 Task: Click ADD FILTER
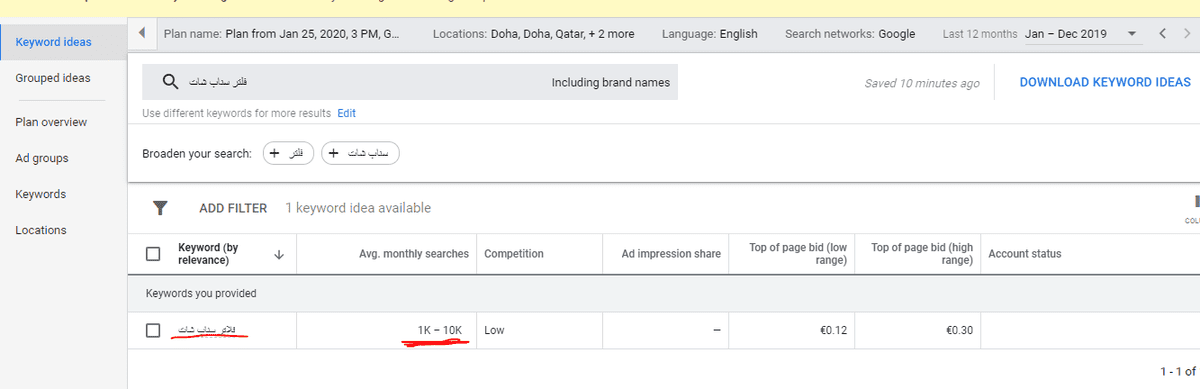233,208
